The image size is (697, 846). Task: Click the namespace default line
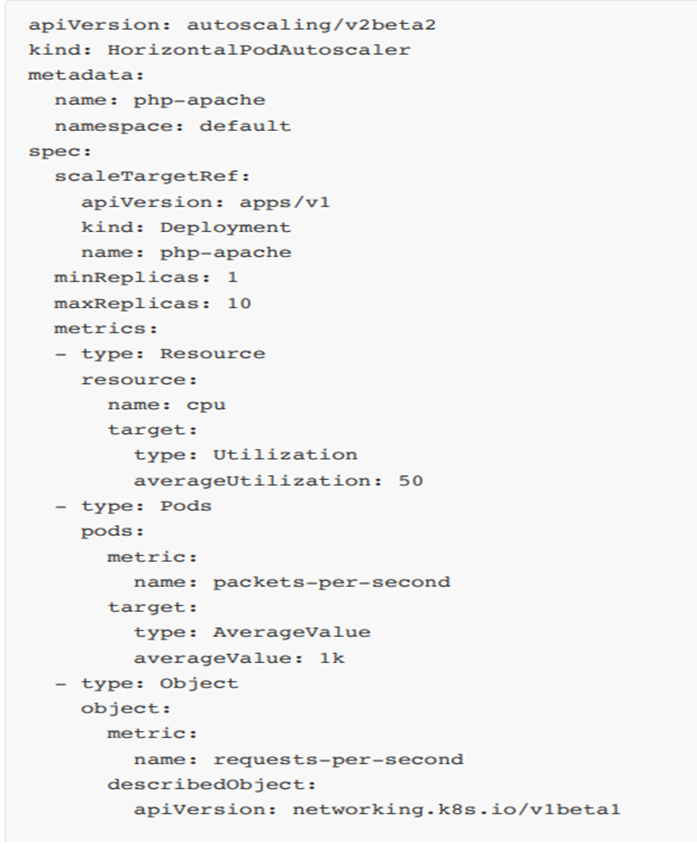(x=172, y=126)
